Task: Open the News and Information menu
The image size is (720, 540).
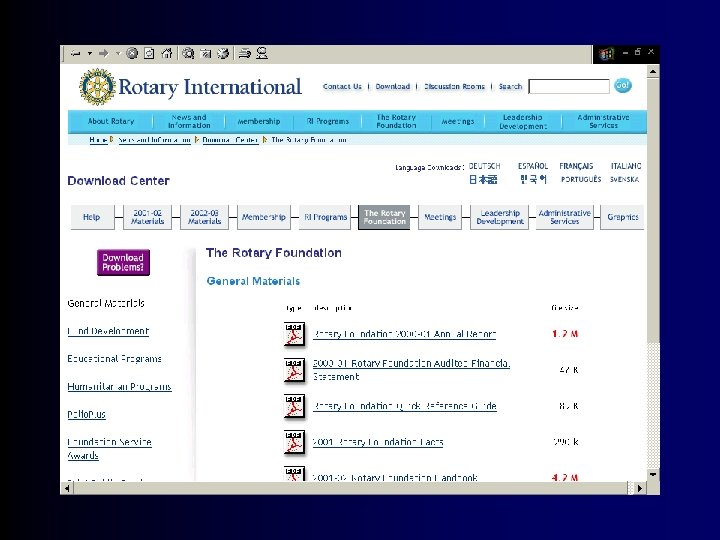Action: click(189, 121)
